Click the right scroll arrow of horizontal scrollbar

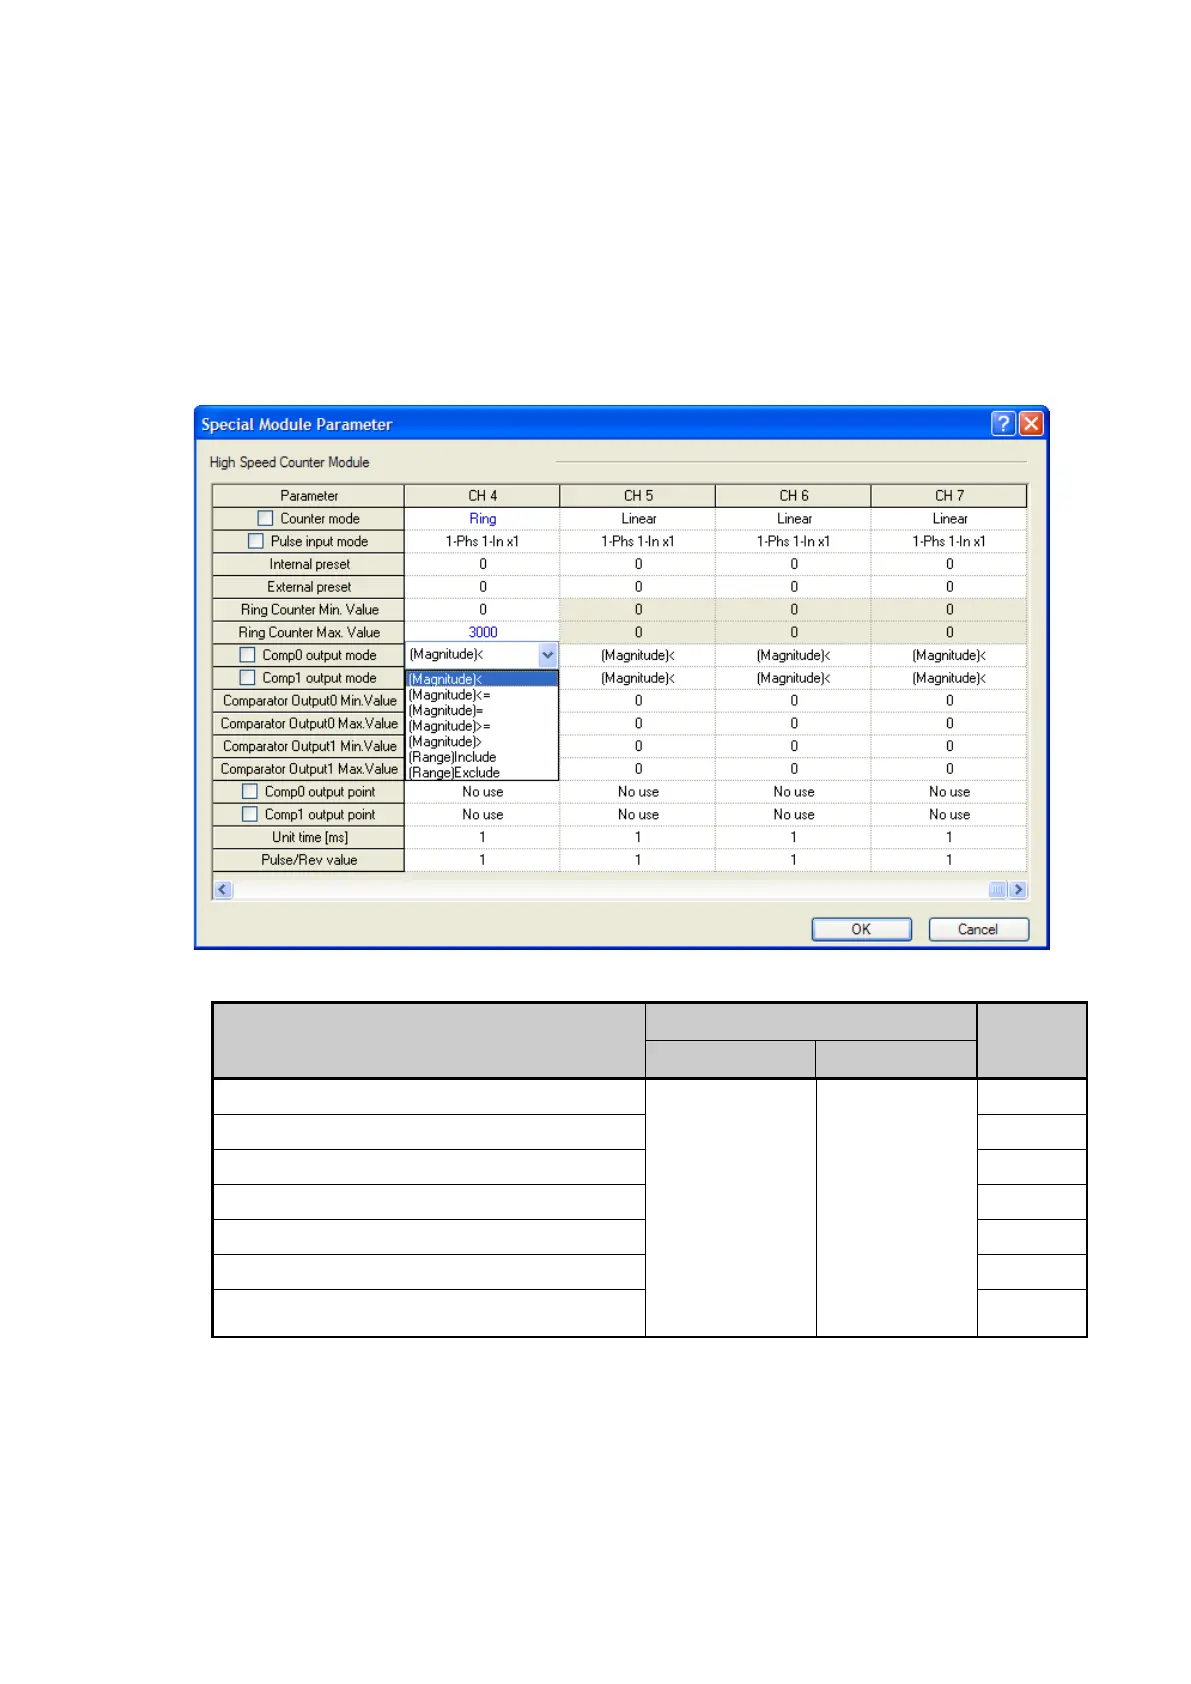click(1018, 890)
